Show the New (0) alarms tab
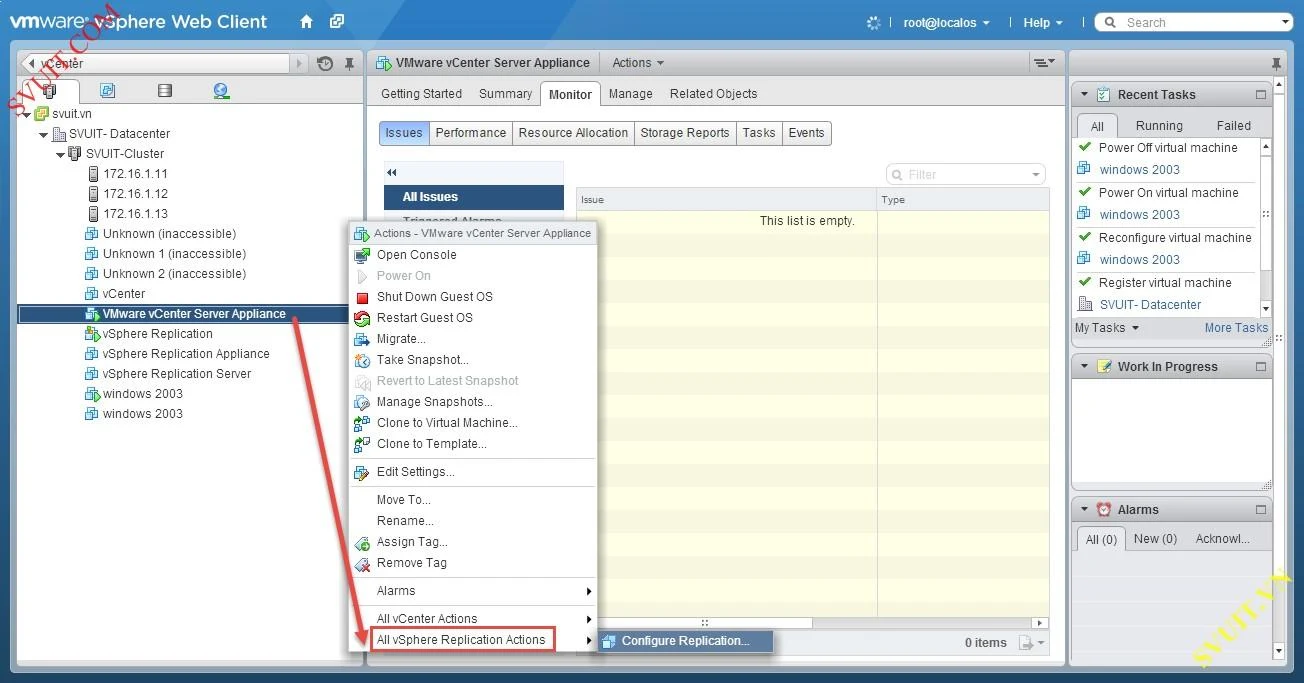1304x683 pixels. 1155,539
